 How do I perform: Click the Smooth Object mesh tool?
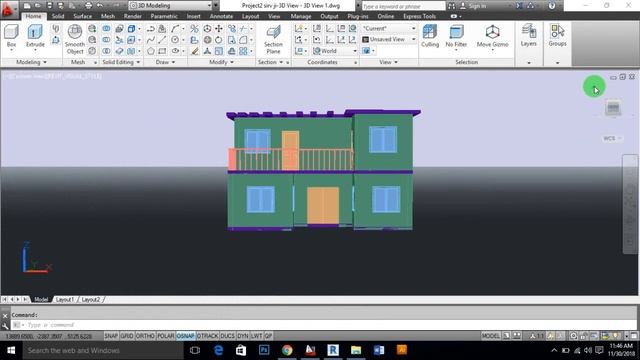tap(75, 40)
